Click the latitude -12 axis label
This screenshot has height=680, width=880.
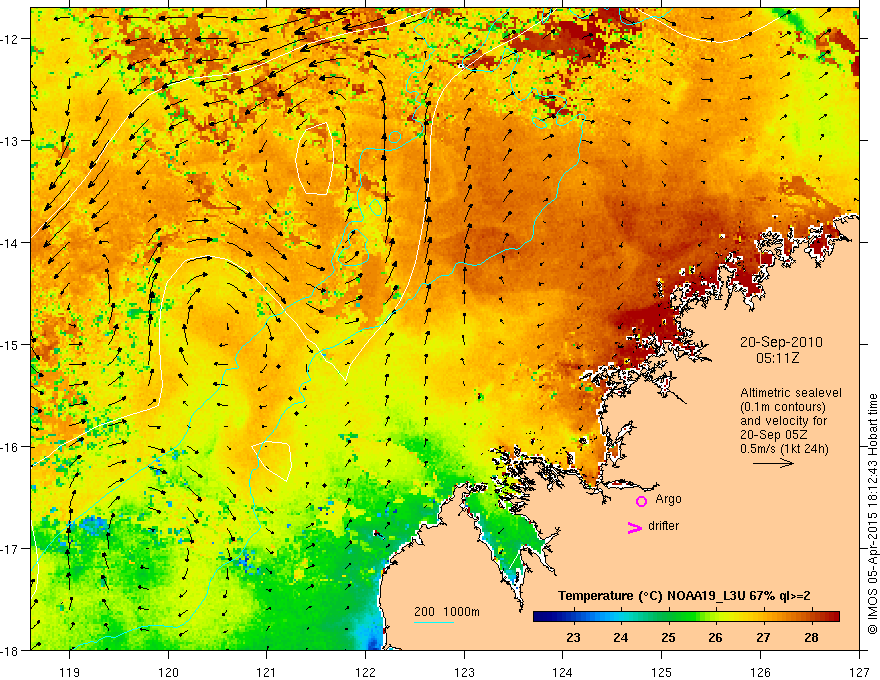10,39
